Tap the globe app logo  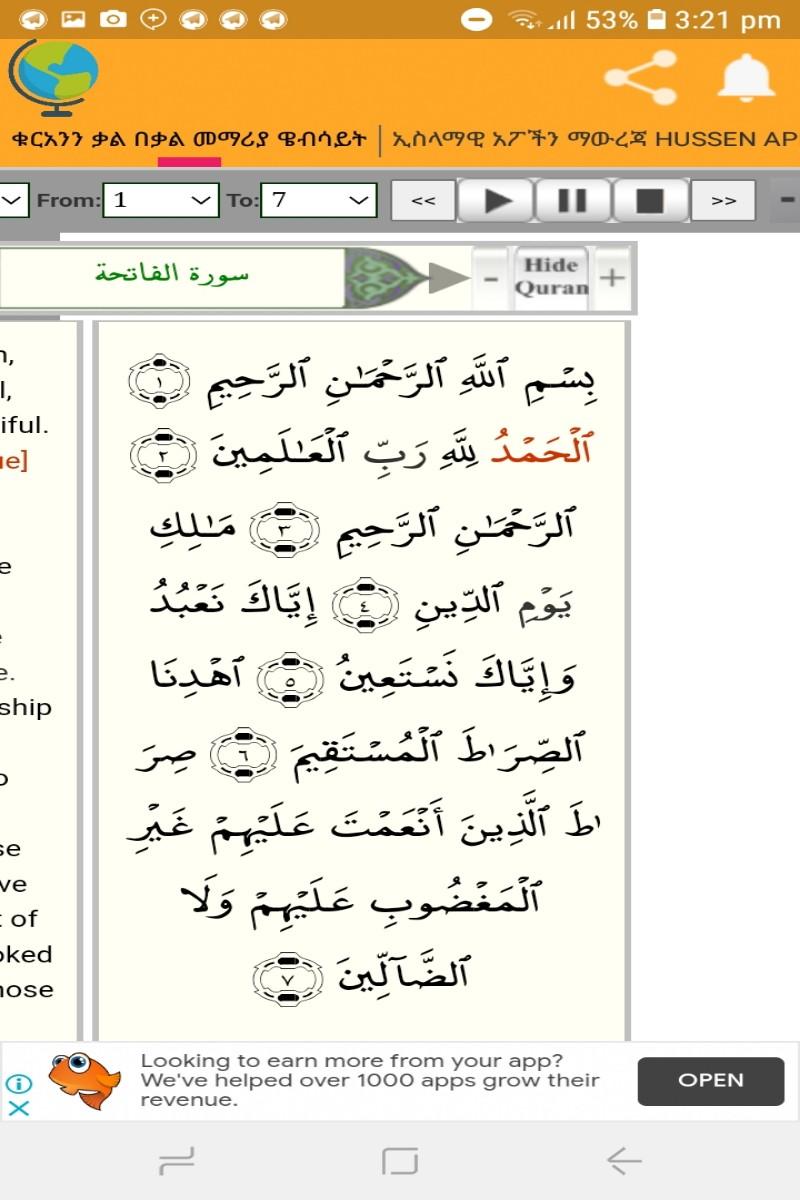(x=55, y=80)
